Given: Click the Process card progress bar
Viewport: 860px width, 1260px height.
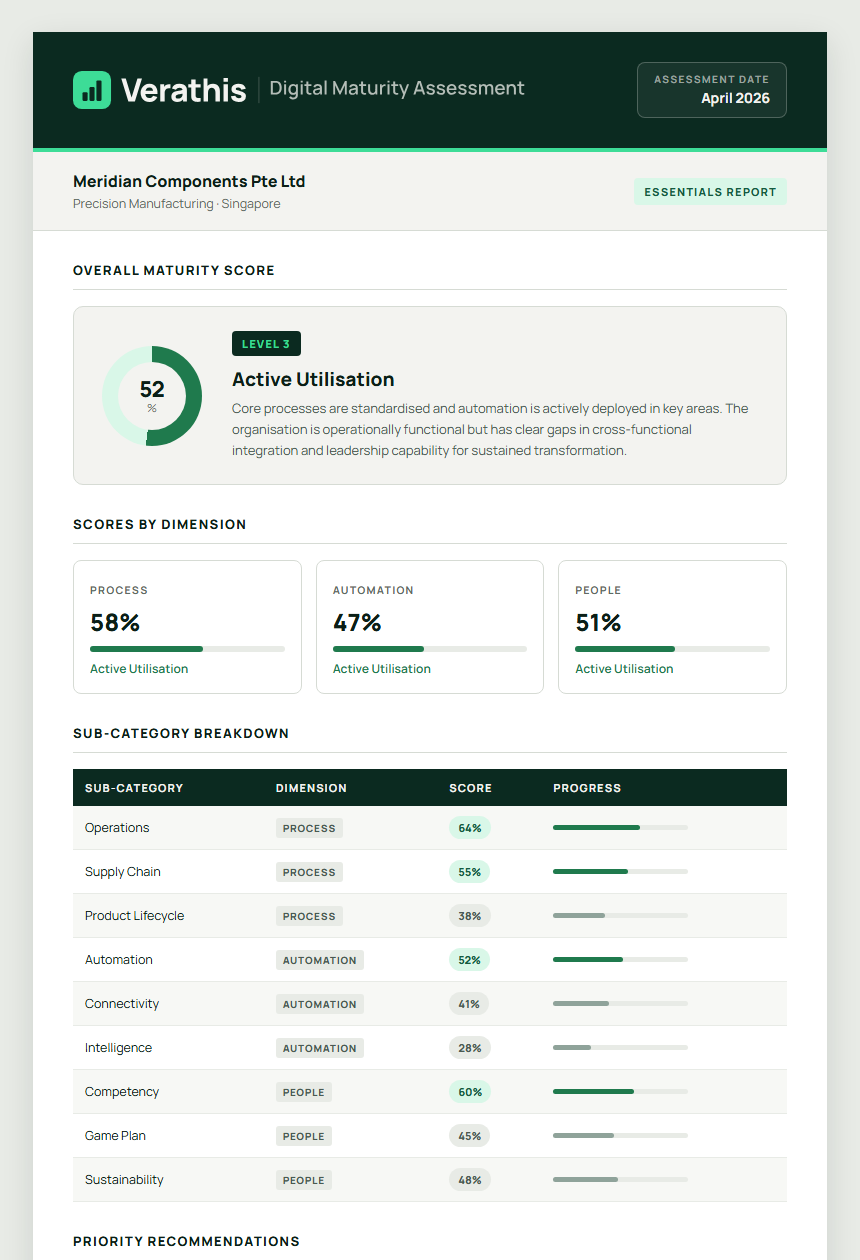Looking at the screenshot, I should pyautogui.click(x=187, y=649).
